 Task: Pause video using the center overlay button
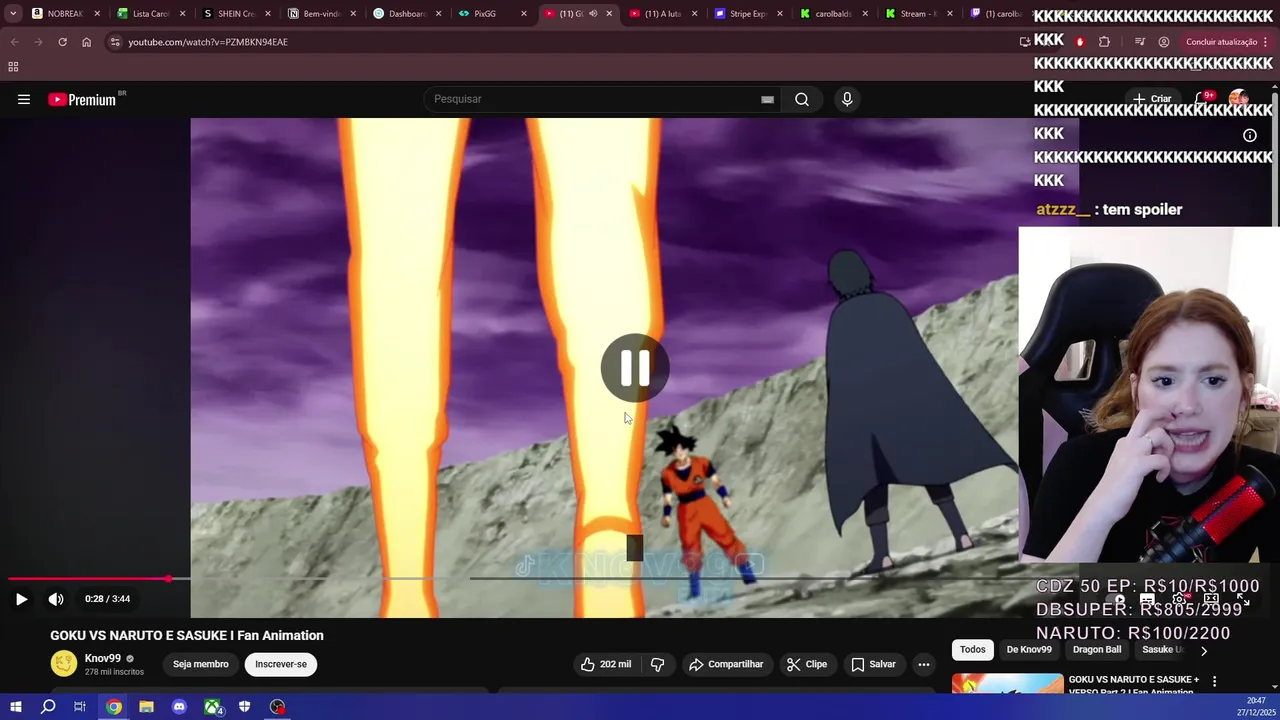(635, 368)
